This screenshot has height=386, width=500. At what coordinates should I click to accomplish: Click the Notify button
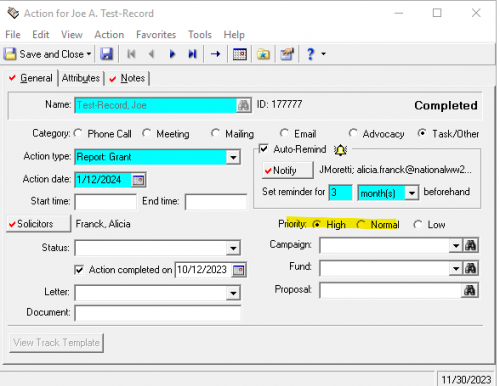click(x=288, y=170)
